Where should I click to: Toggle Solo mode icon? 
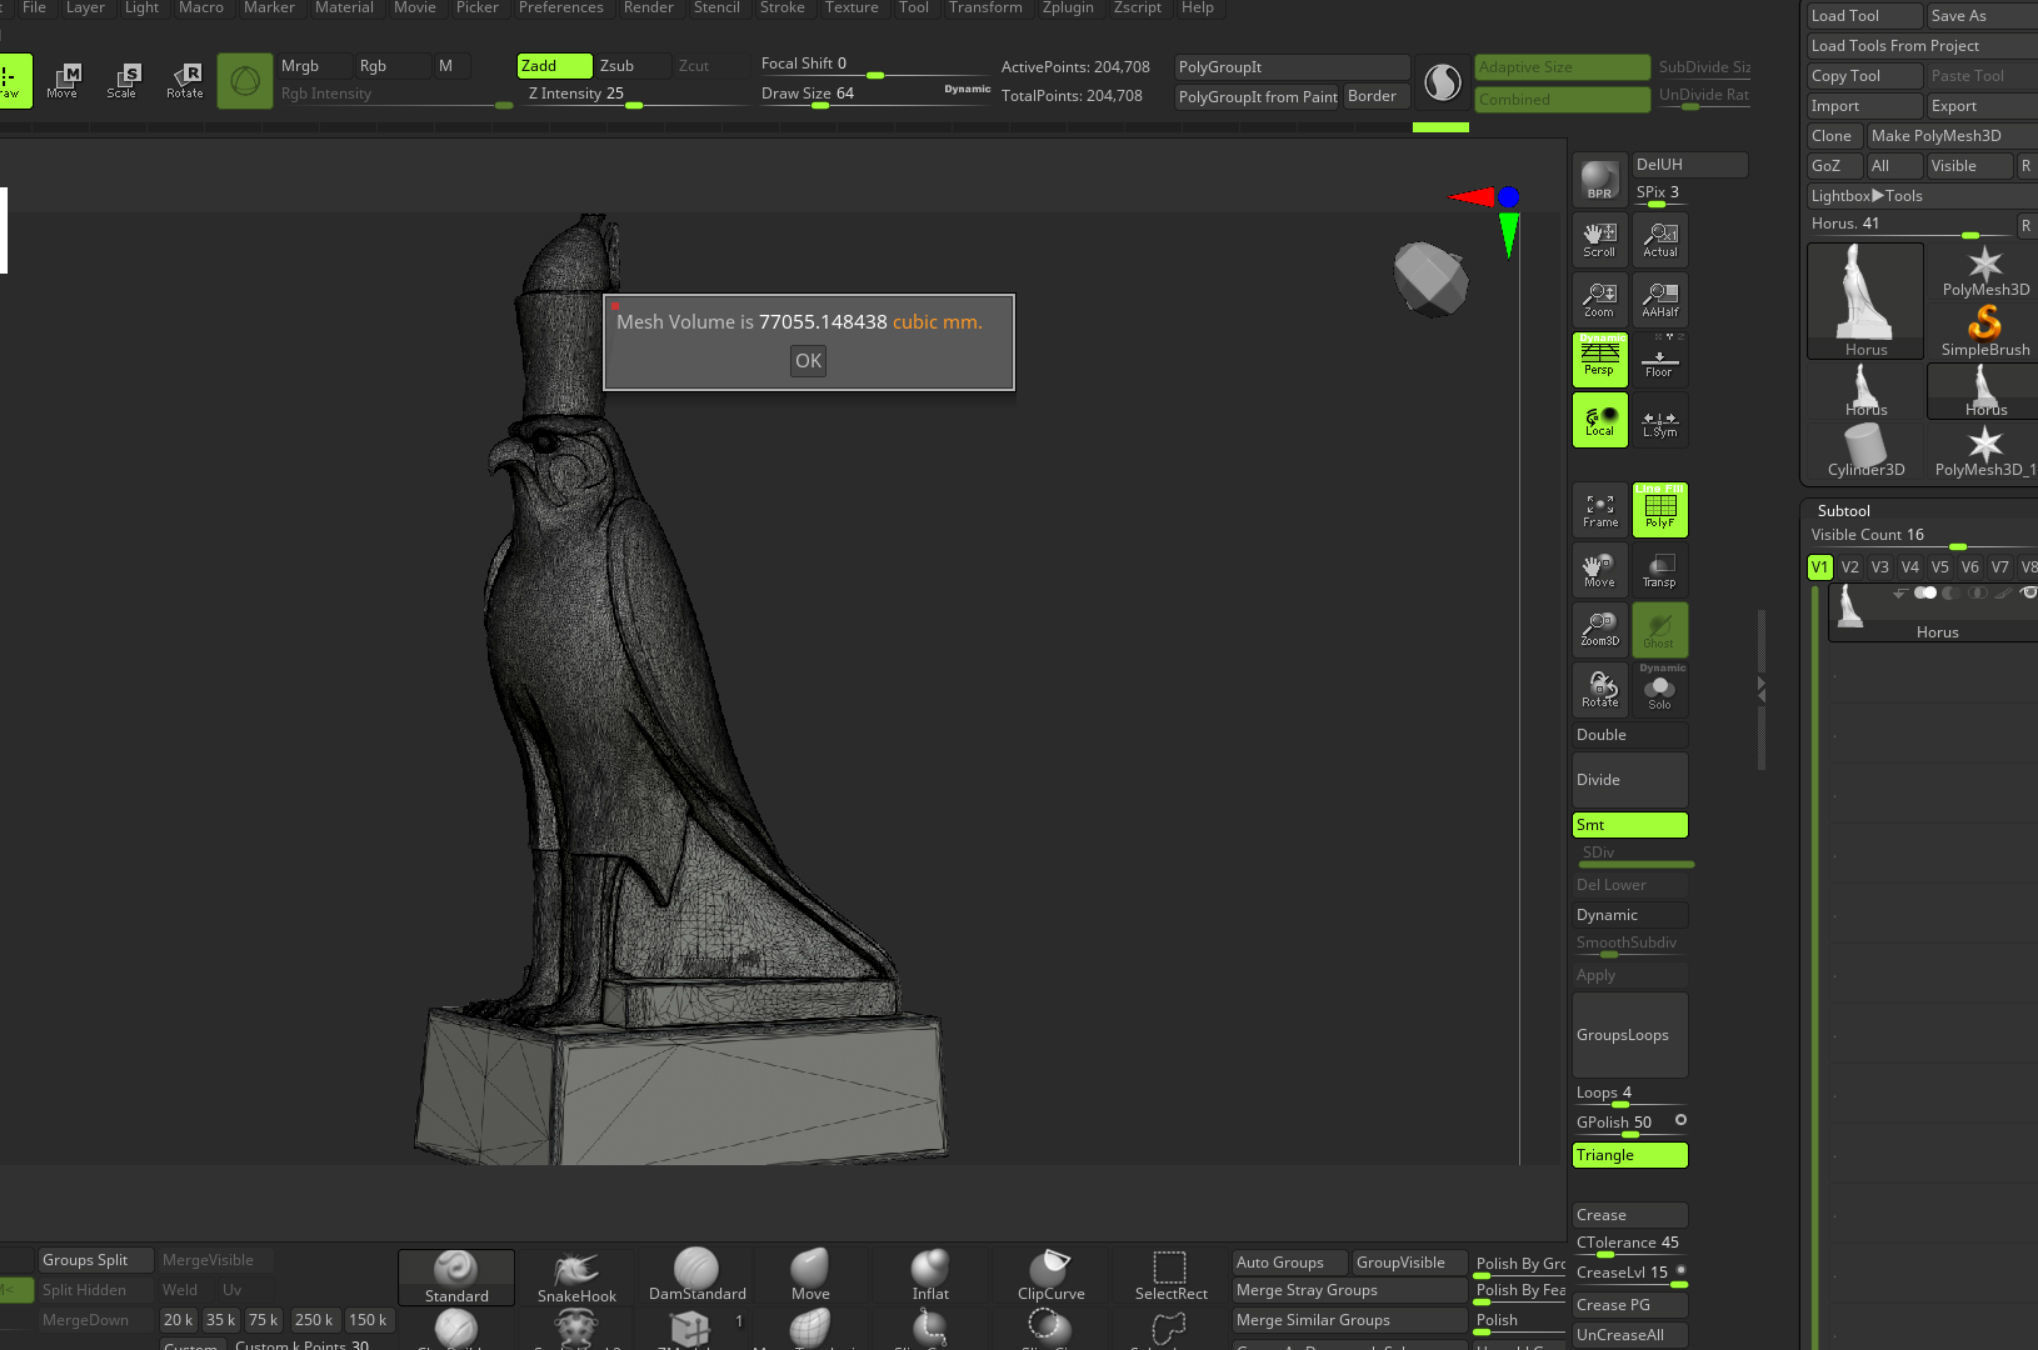click(1660, 689)
